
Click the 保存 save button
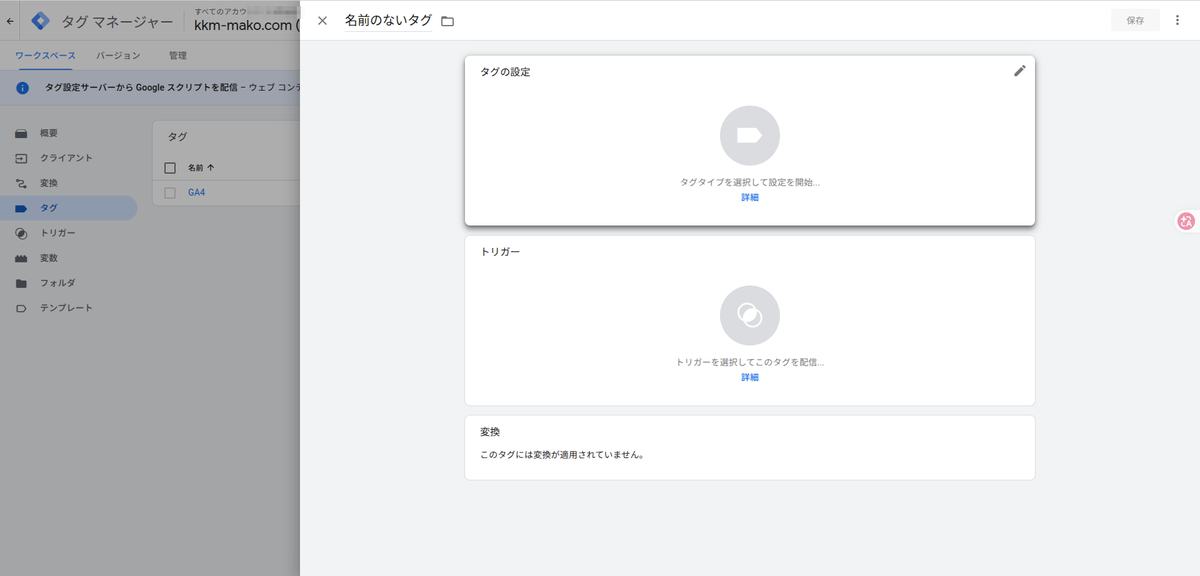[x=1135, y=20]
